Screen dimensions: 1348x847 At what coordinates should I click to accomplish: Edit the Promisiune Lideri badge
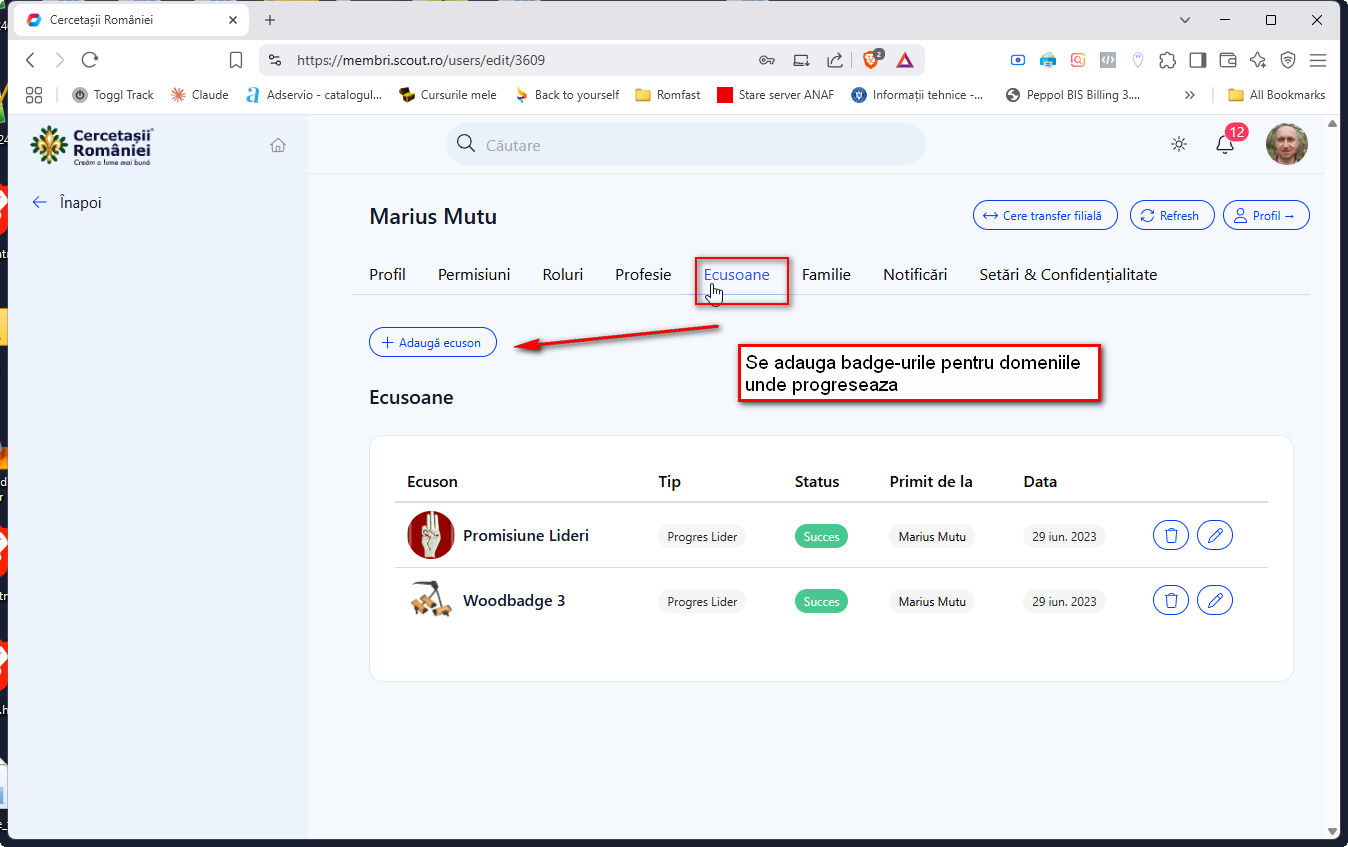coord(1215,536)
